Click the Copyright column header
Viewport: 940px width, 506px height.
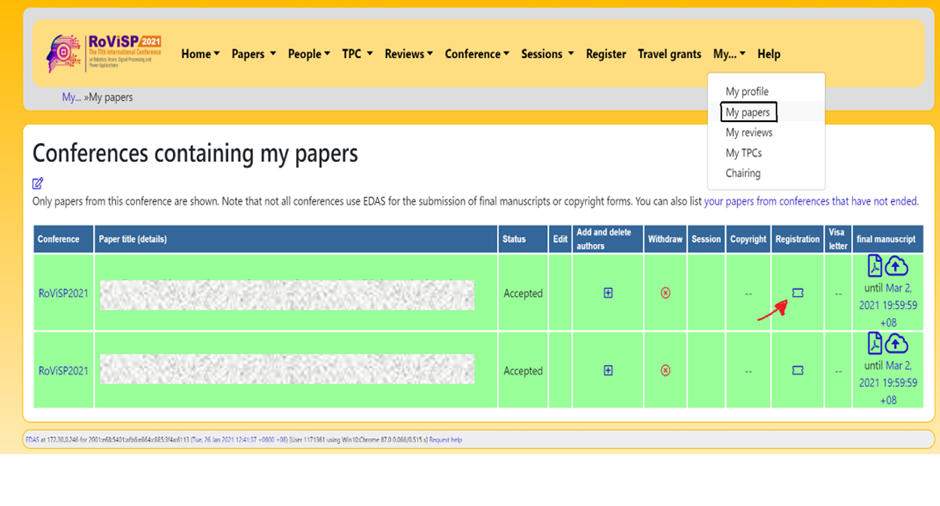pyautogui.click(x=748, y=239)
